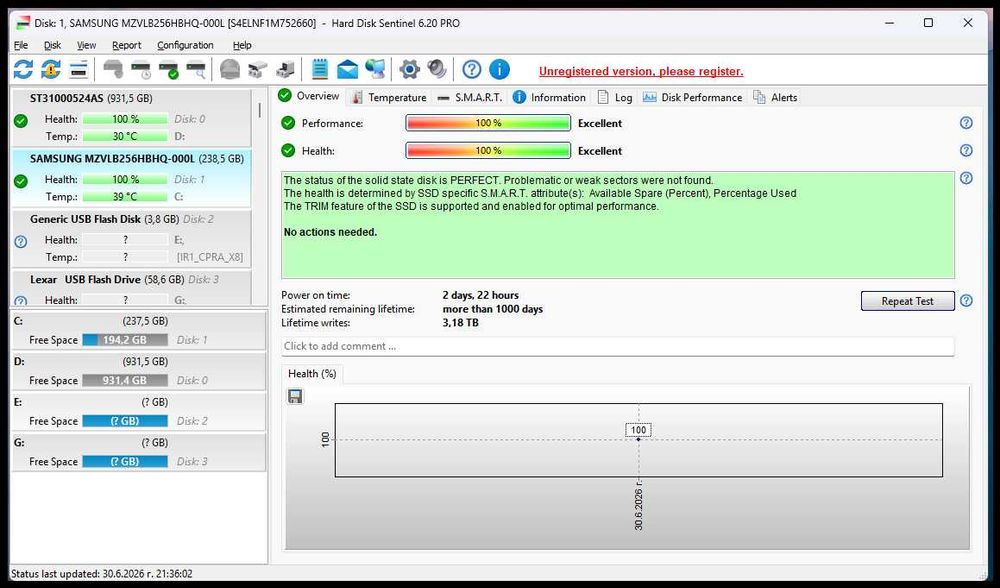1000x588 pixels.
Task: Open the Help menu
Action: 242,45
